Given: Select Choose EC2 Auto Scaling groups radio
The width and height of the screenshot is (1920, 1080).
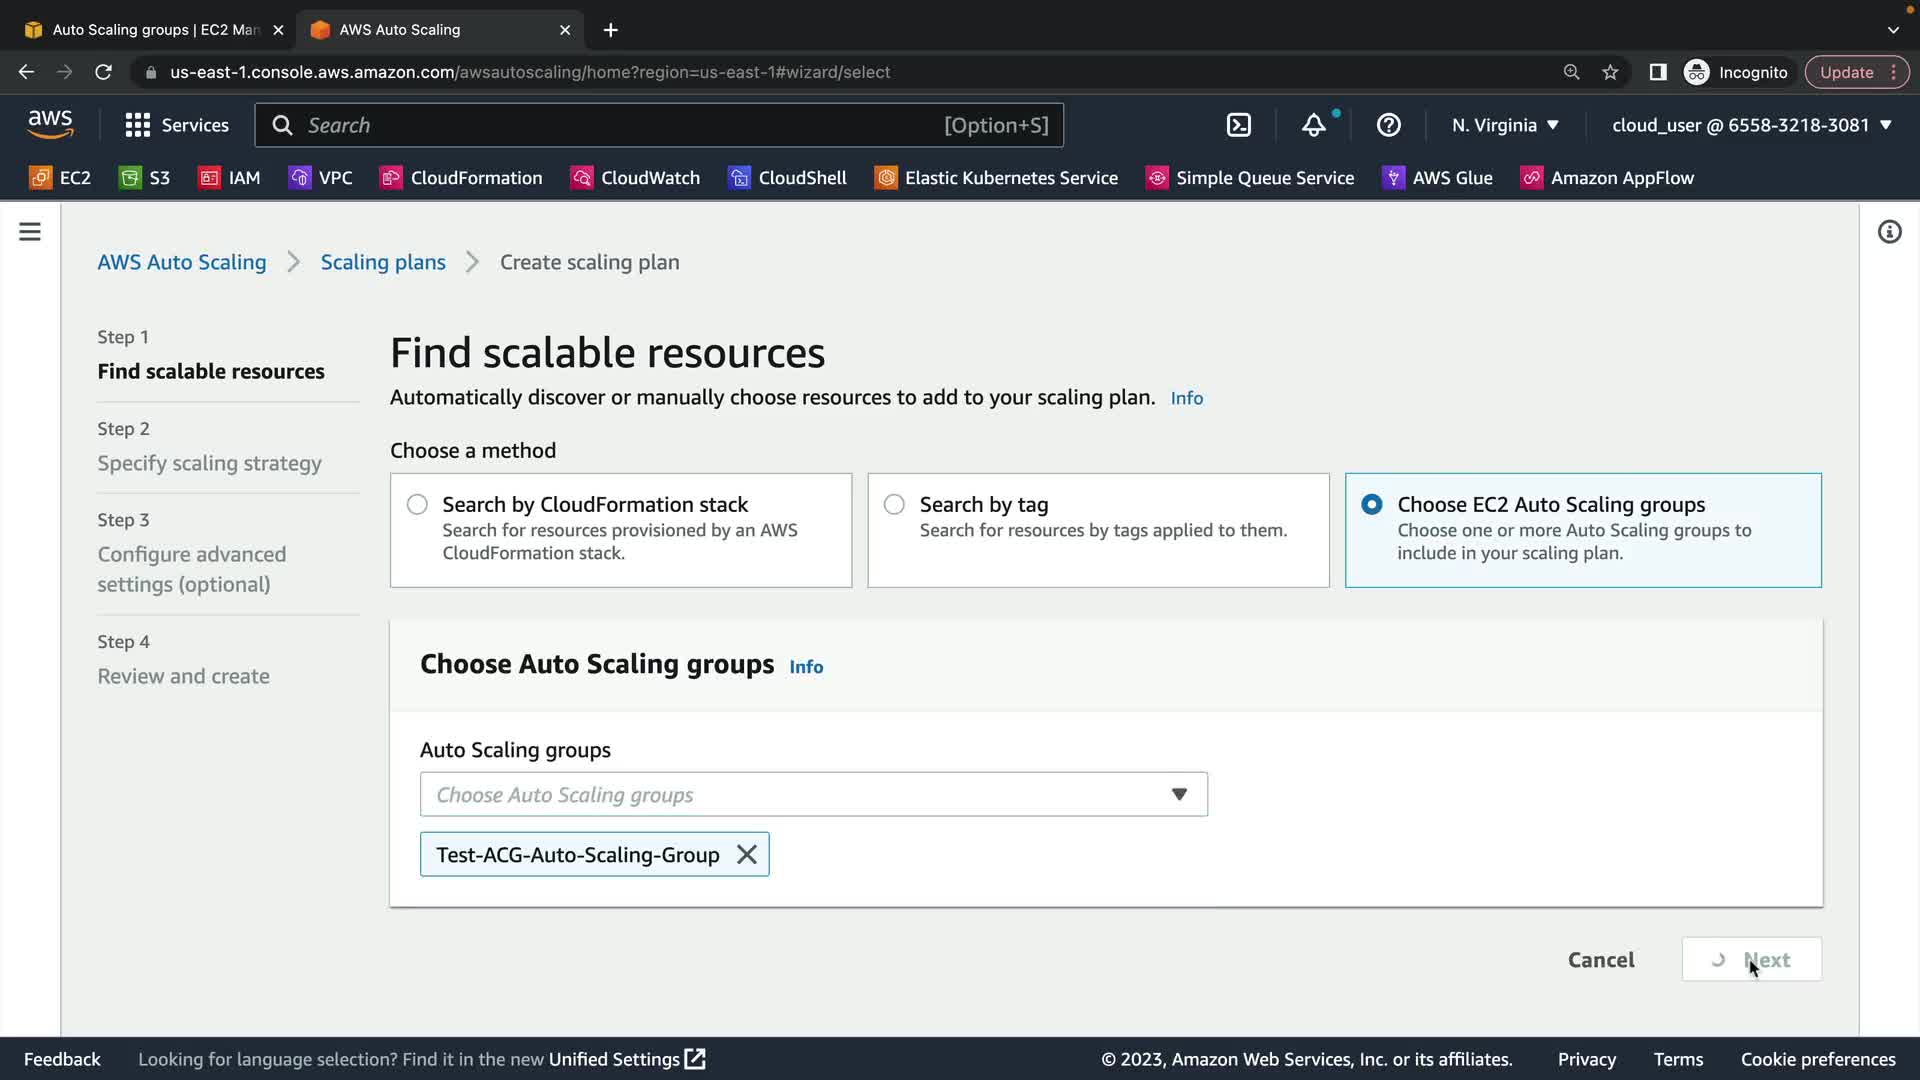Looking at the screenshot, I should click(1372, 505).
